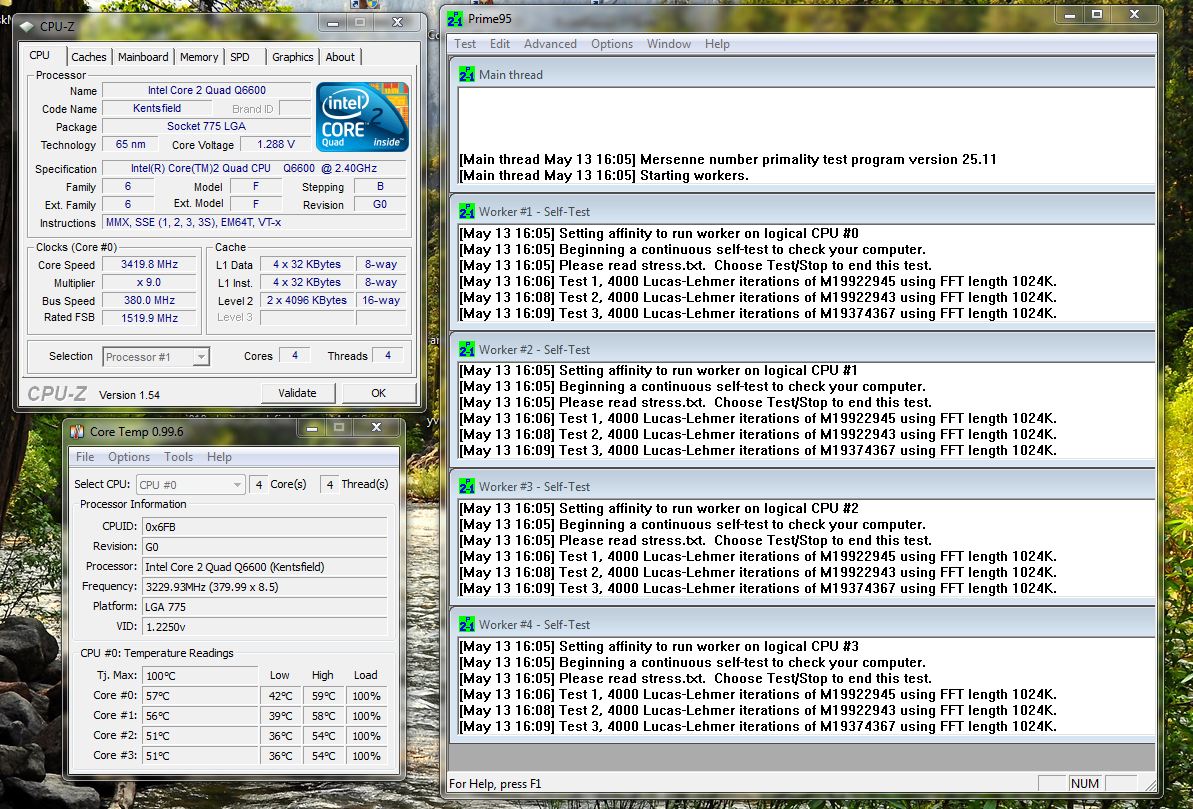Screen dimensions: 1193x809
Task: Click the Worker #2 Self-Test window icon
Action: tap(466, 349)
